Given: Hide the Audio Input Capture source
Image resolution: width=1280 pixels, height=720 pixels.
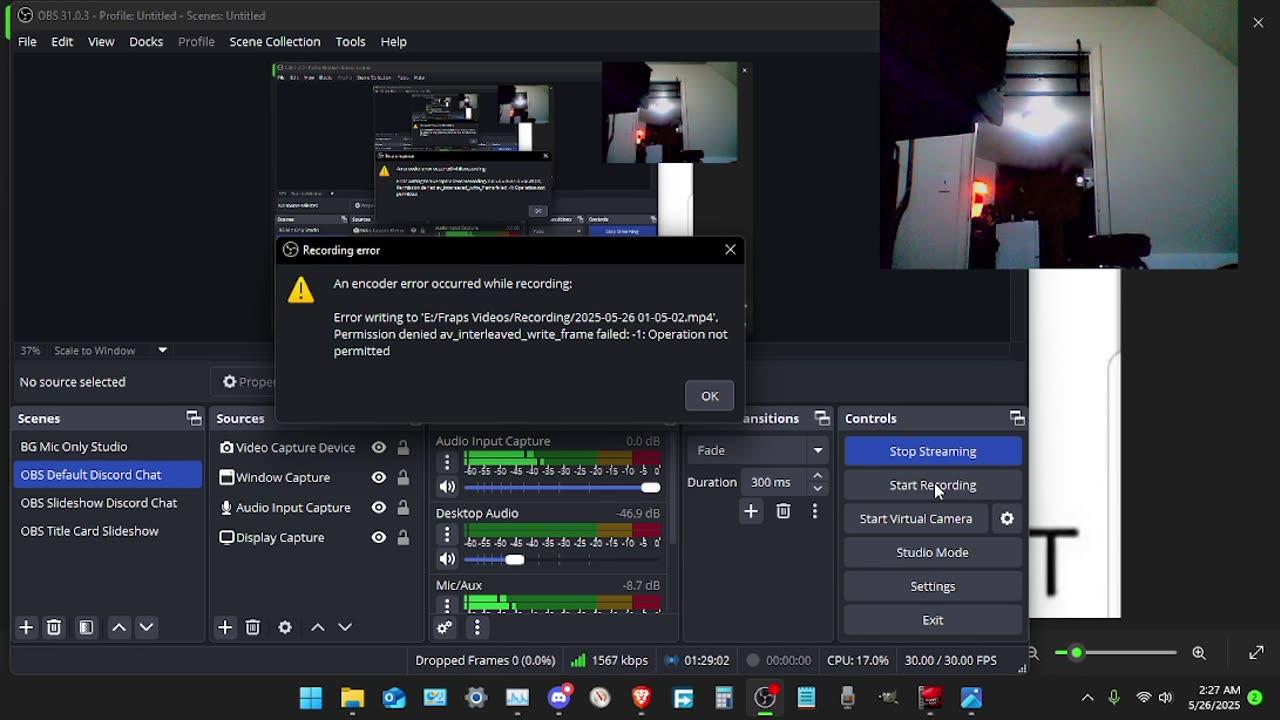Looking at the screenshot, I should [379, 508].
